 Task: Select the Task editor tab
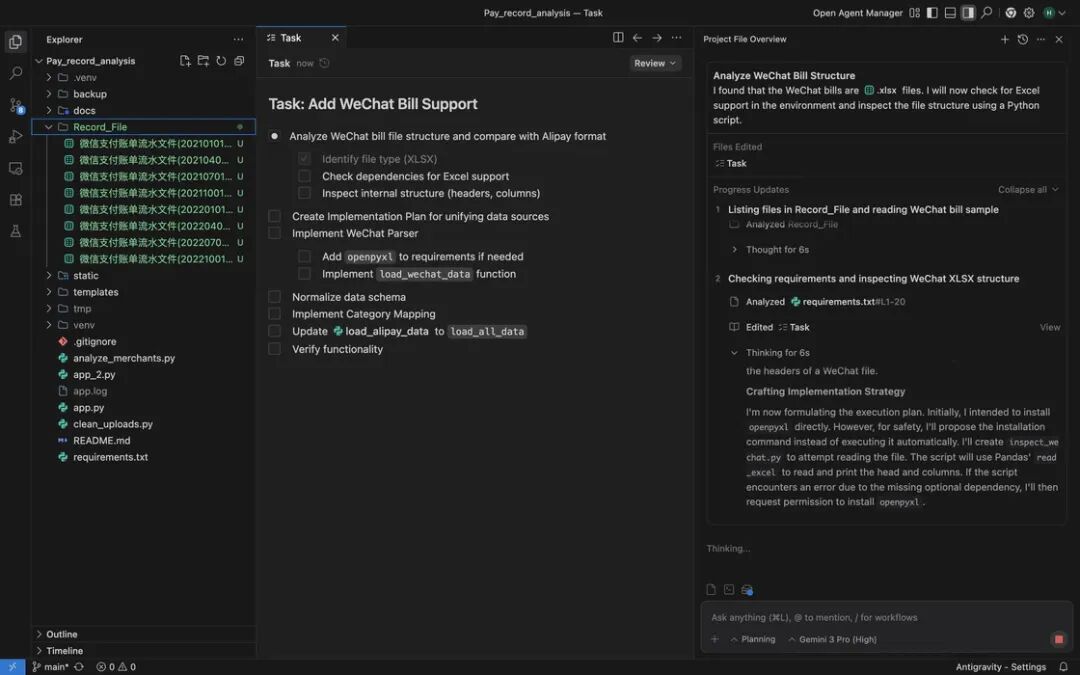(x=300, y=38)
